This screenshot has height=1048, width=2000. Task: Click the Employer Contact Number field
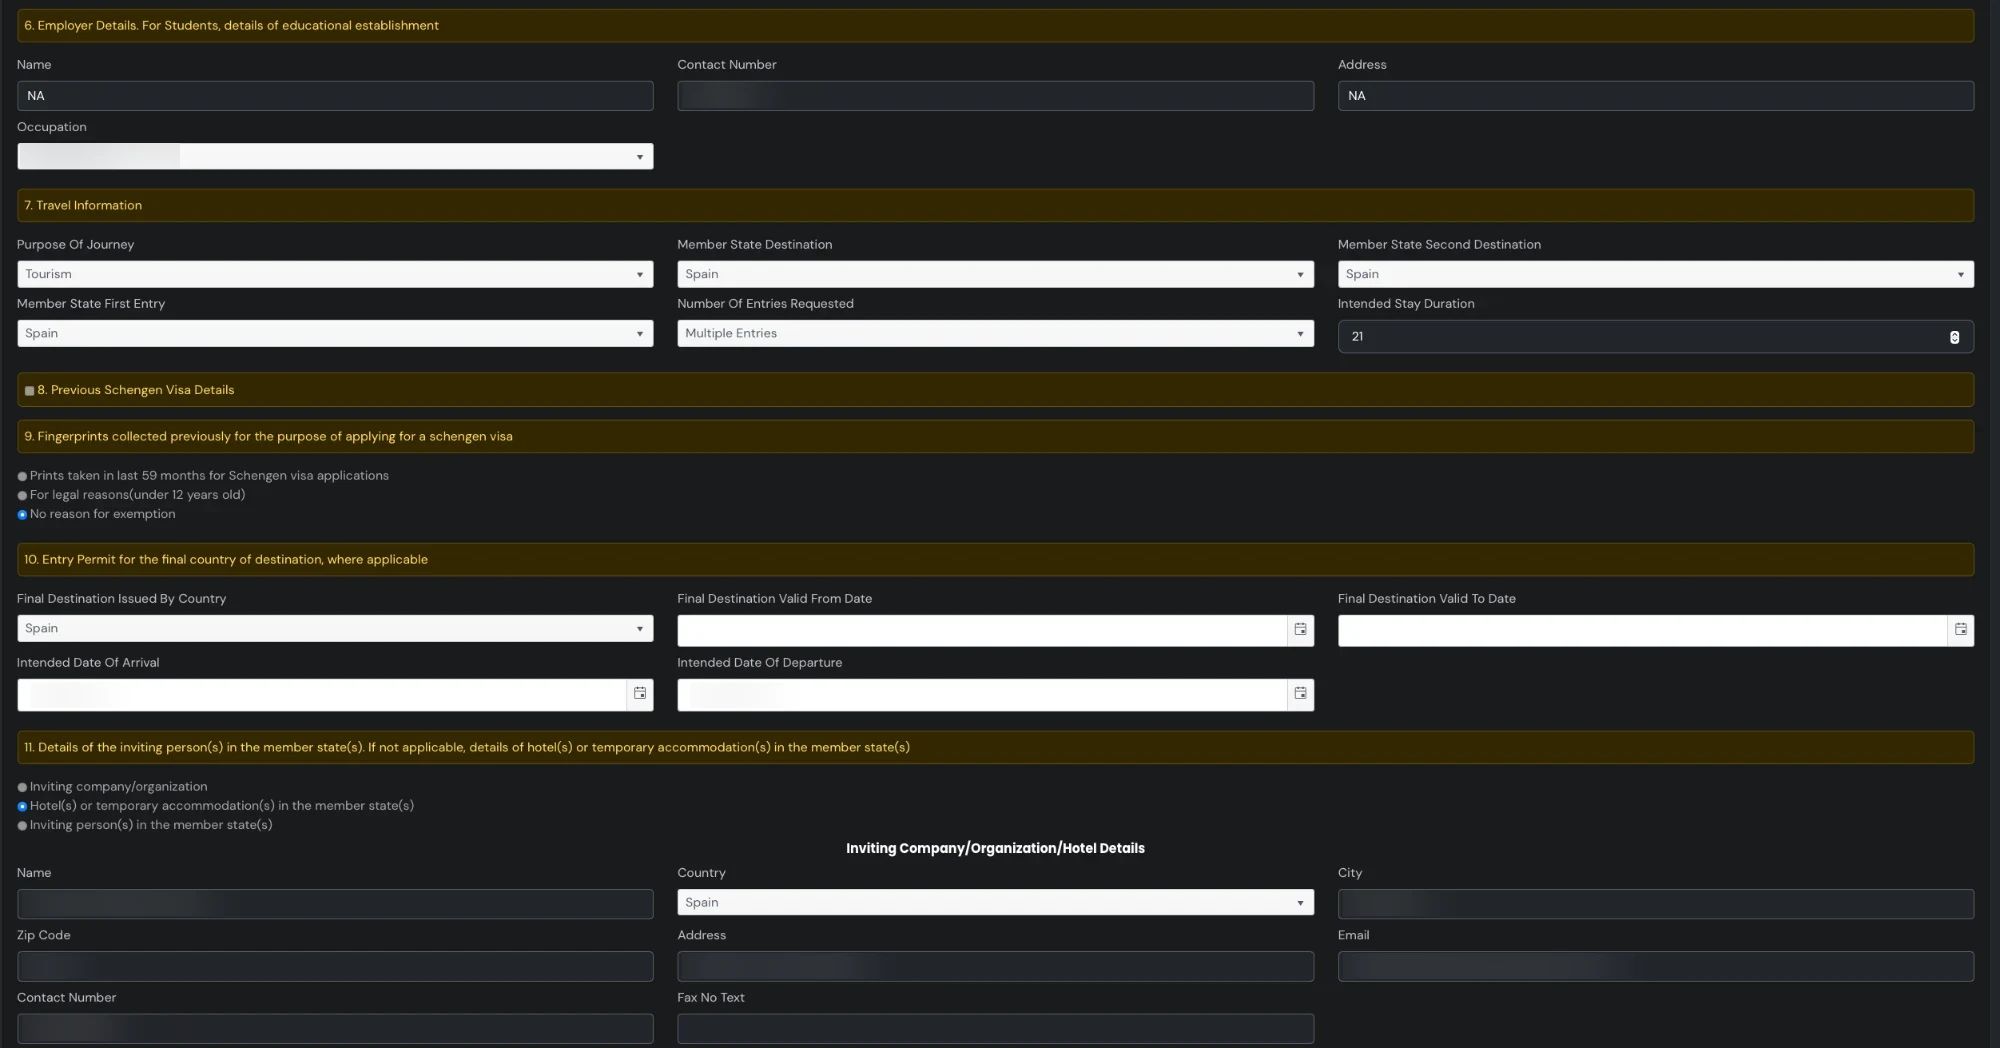[x=995, y=96]
